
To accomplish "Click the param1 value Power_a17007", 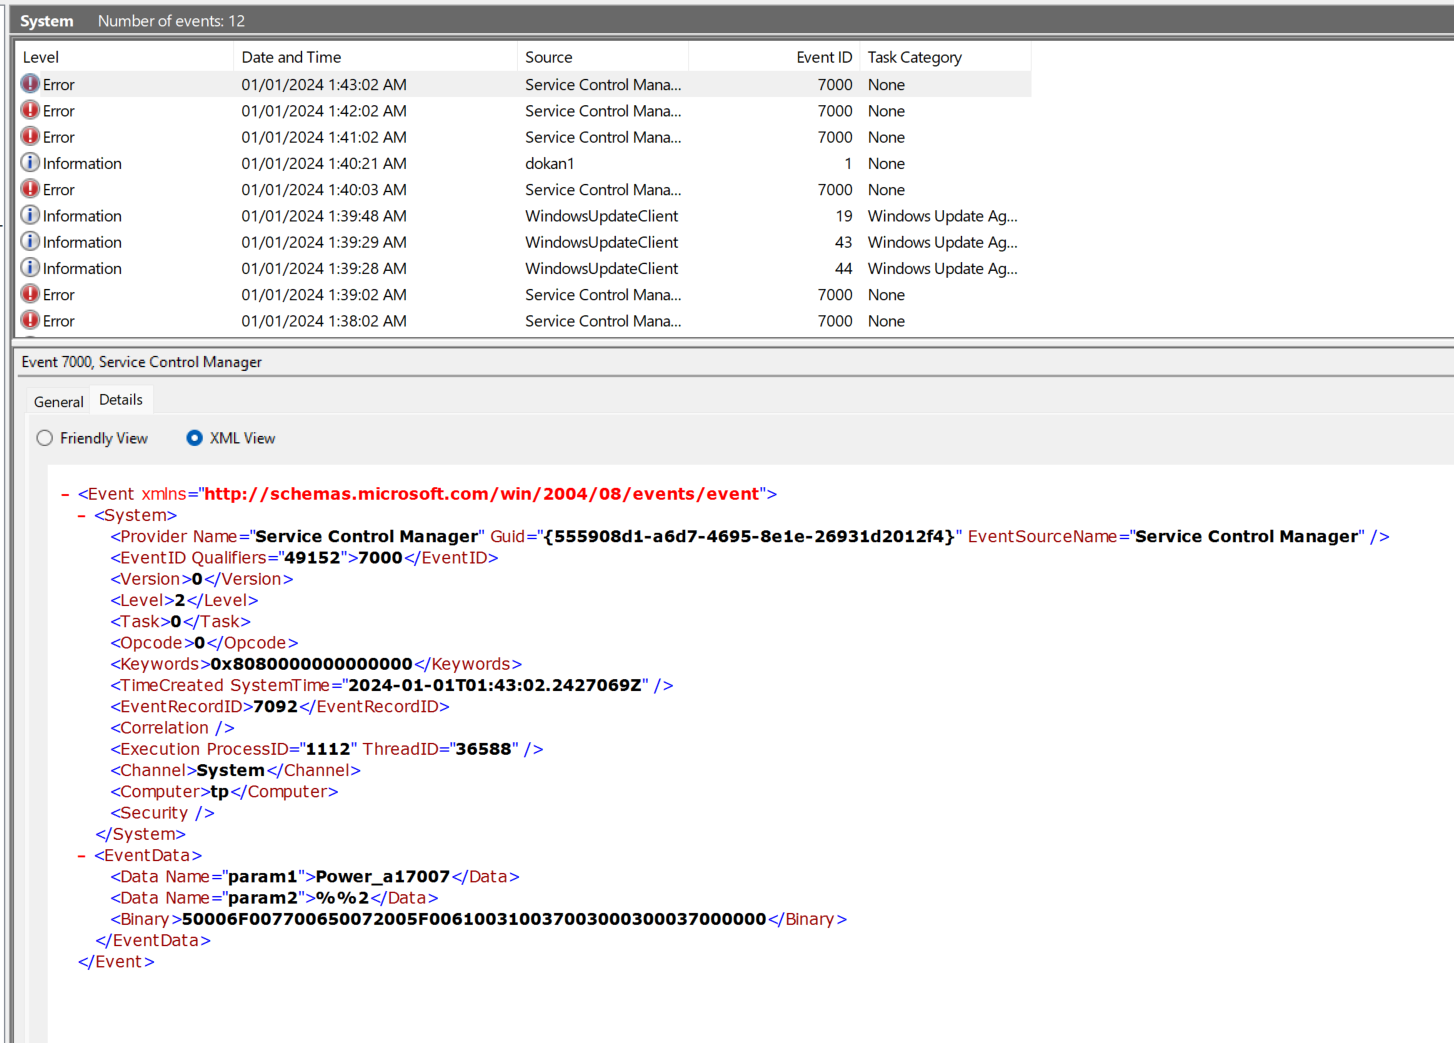I will (x=383, y=877).
